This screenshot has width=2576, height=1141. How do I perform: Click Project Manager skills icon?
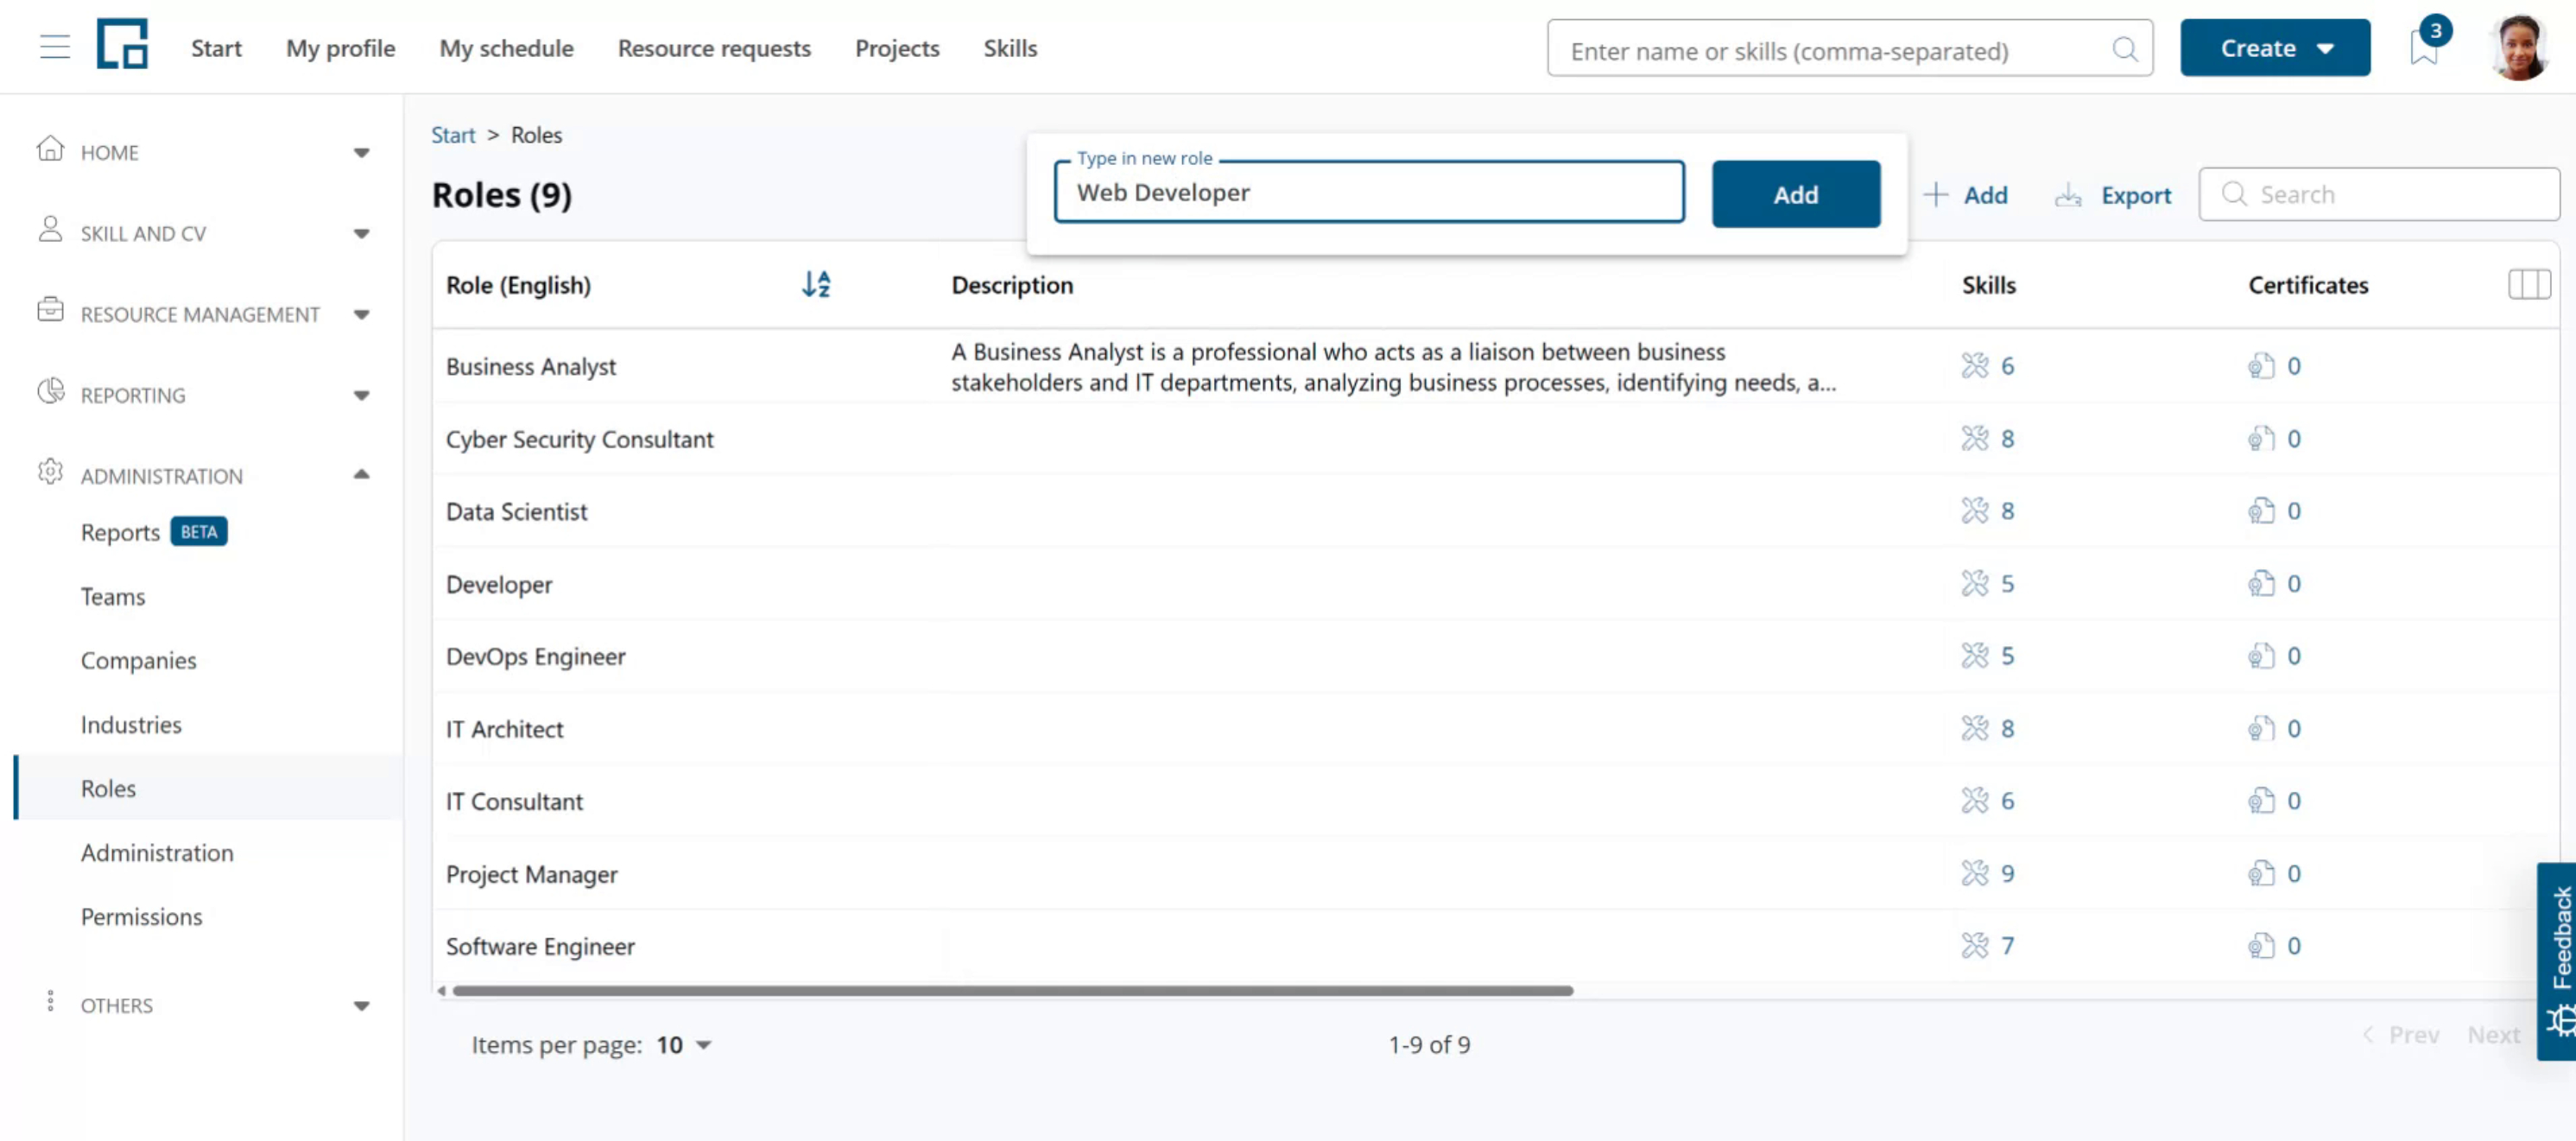click(x=1975, y=873)
